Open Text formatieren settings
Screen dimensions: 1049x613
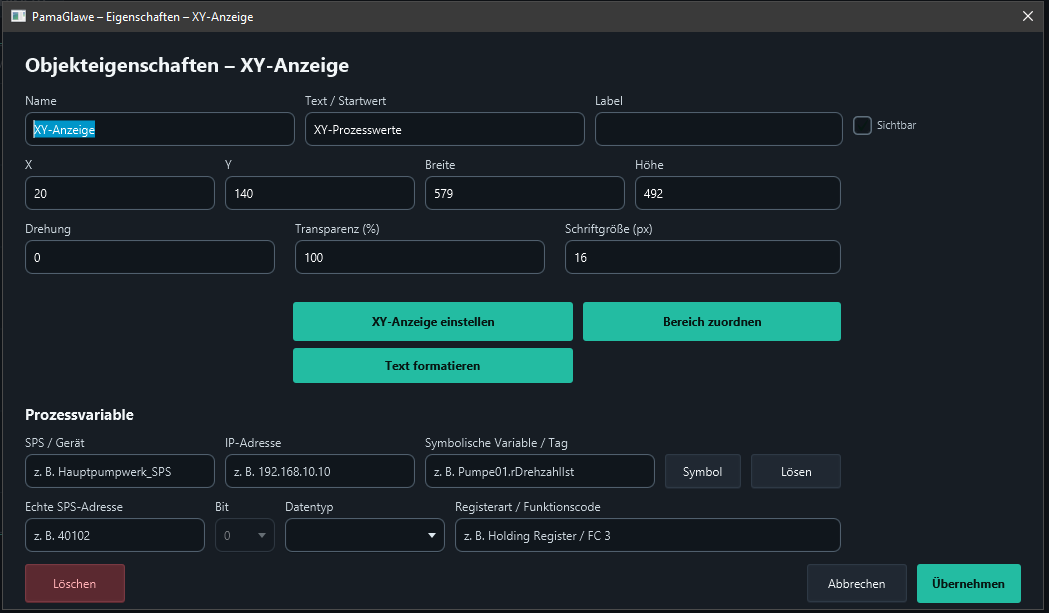coord(433,365)
